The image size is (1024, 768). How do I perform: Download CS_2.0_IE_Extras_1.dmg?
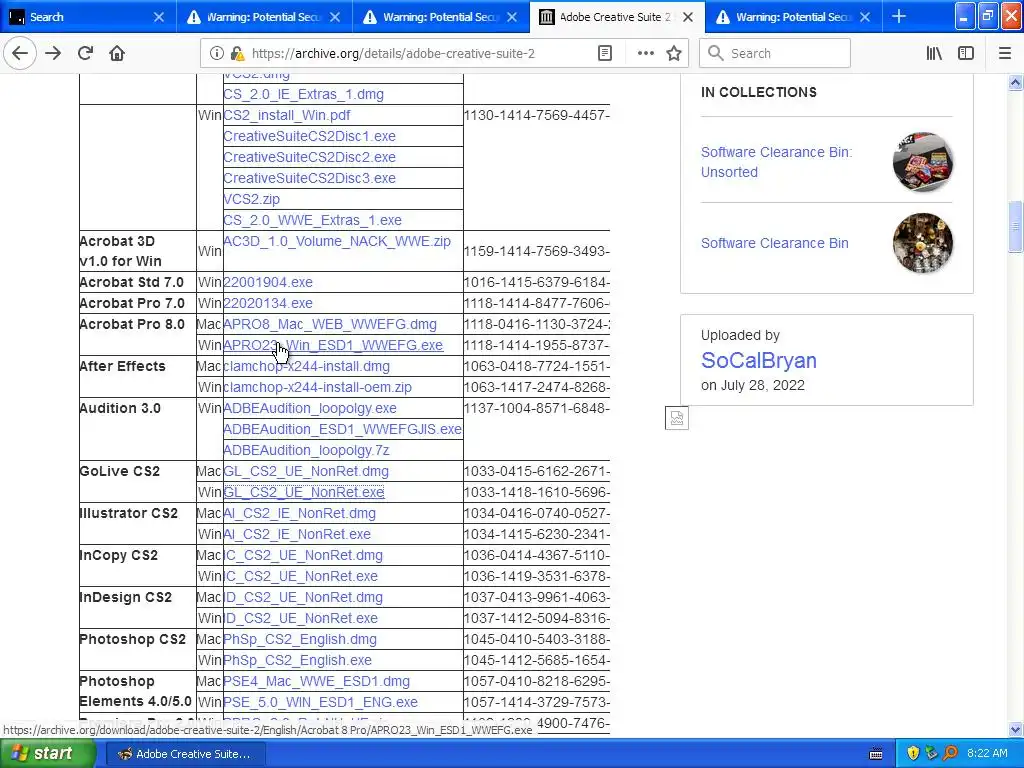tap(304, 94)
